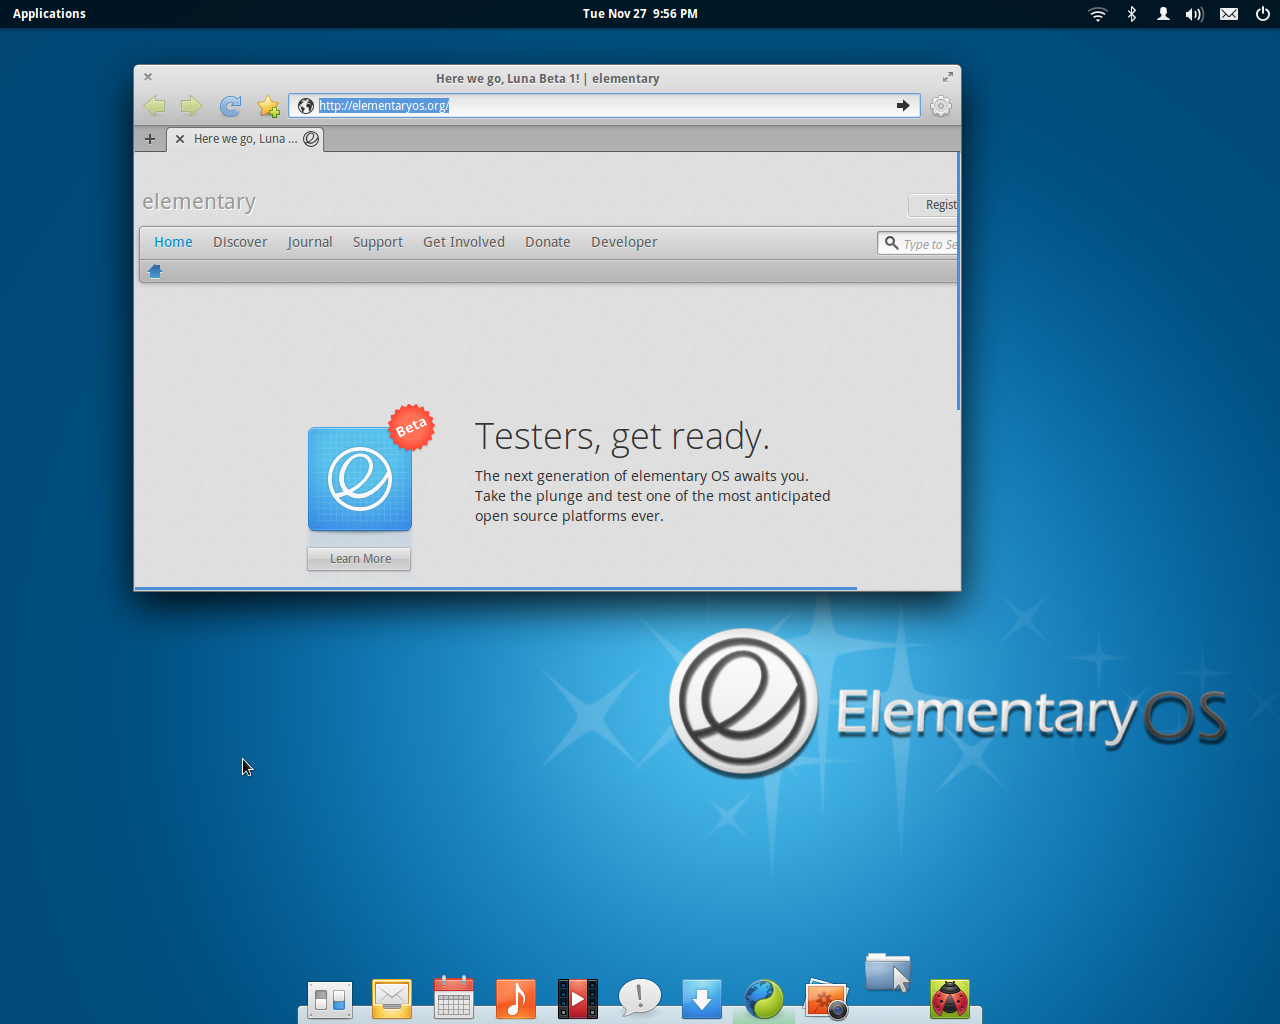Screen dimensions: 1280x1024
Task: Click the vertical scrollbar of the browser
Action: coord(958,280)
